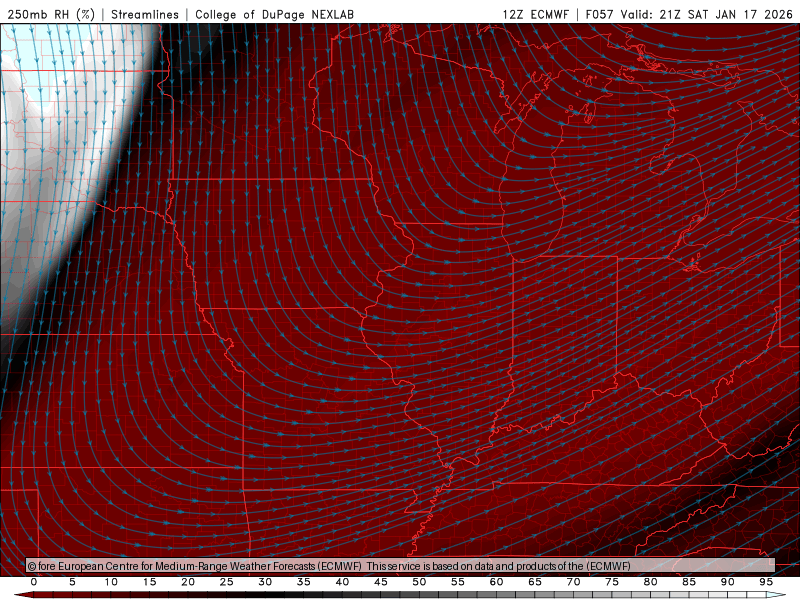
Task: Select the 'F057' forecast hour text
Action: pyautogui.click(x=599, y=14)
